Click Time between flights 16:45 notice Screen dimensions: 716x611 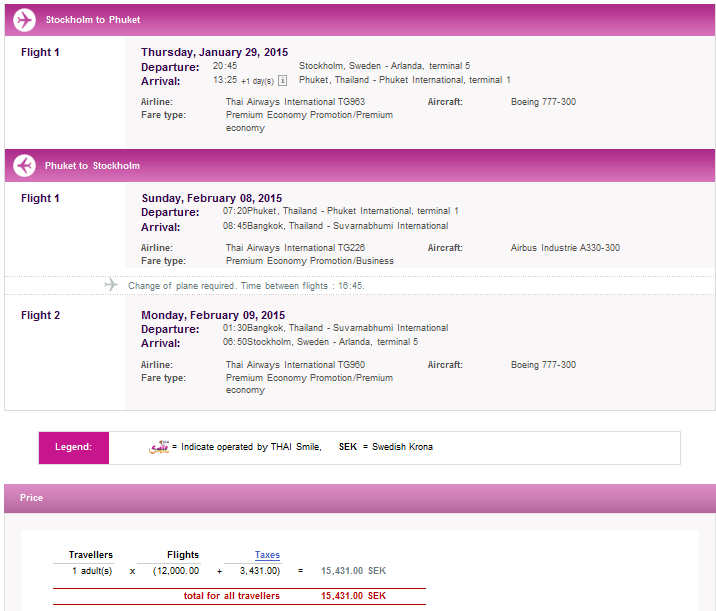(302, 286)
